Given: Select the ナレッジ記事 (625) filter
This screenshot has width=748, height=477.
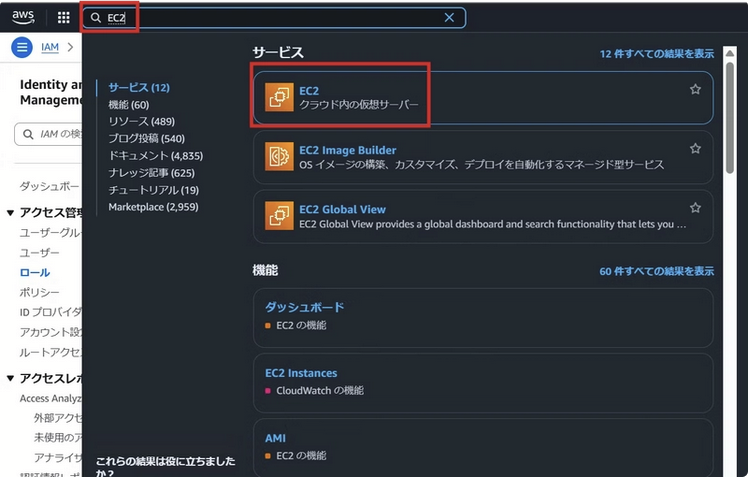Looking at the screenshot, I should pos(152,173).
